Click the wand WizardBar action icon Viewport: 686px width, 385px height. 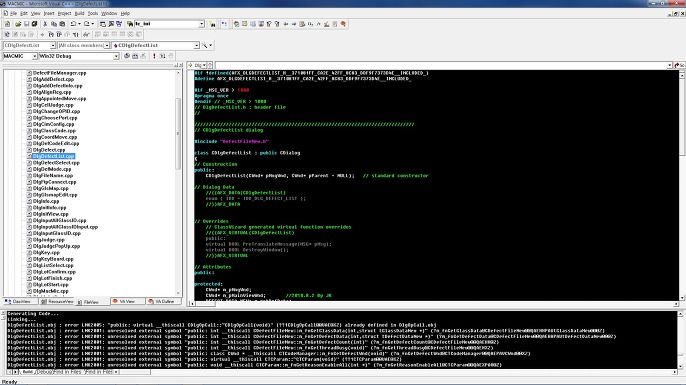click(x=204, y=46)
